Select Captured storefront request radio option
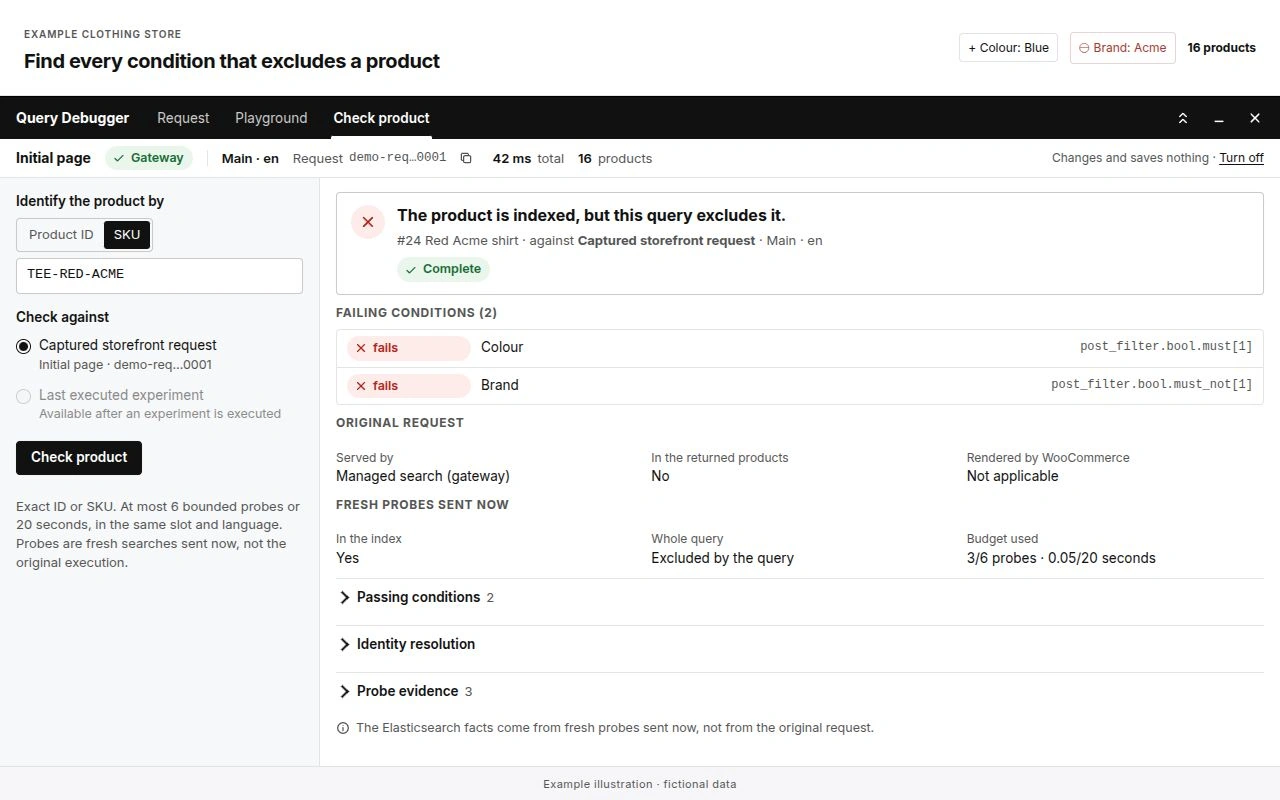1280x800 pixels. click(x=24, y=346)
